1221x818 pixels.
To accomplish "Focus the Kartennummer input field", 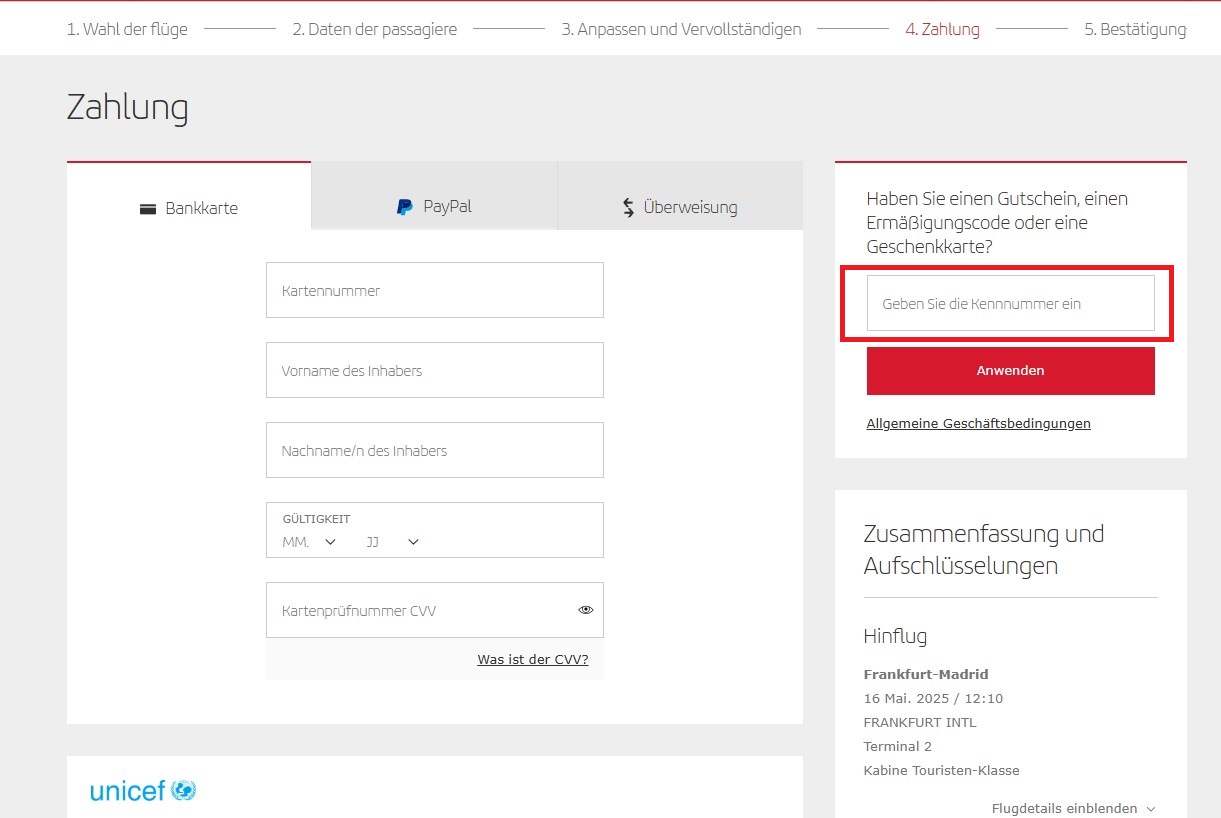I will [x=434, y=291].
